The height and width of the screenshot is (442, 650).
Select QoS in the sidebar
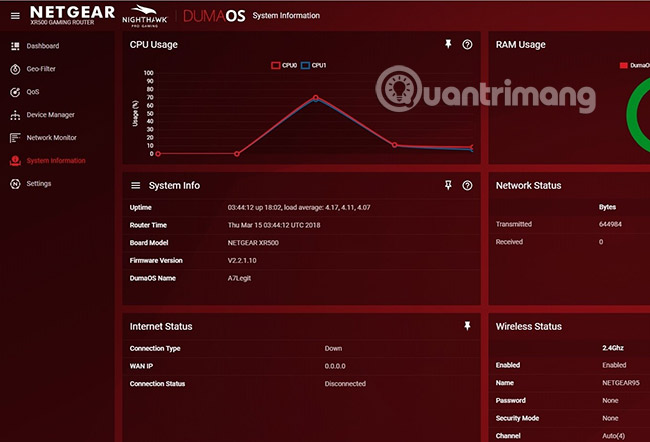[32, 92]
